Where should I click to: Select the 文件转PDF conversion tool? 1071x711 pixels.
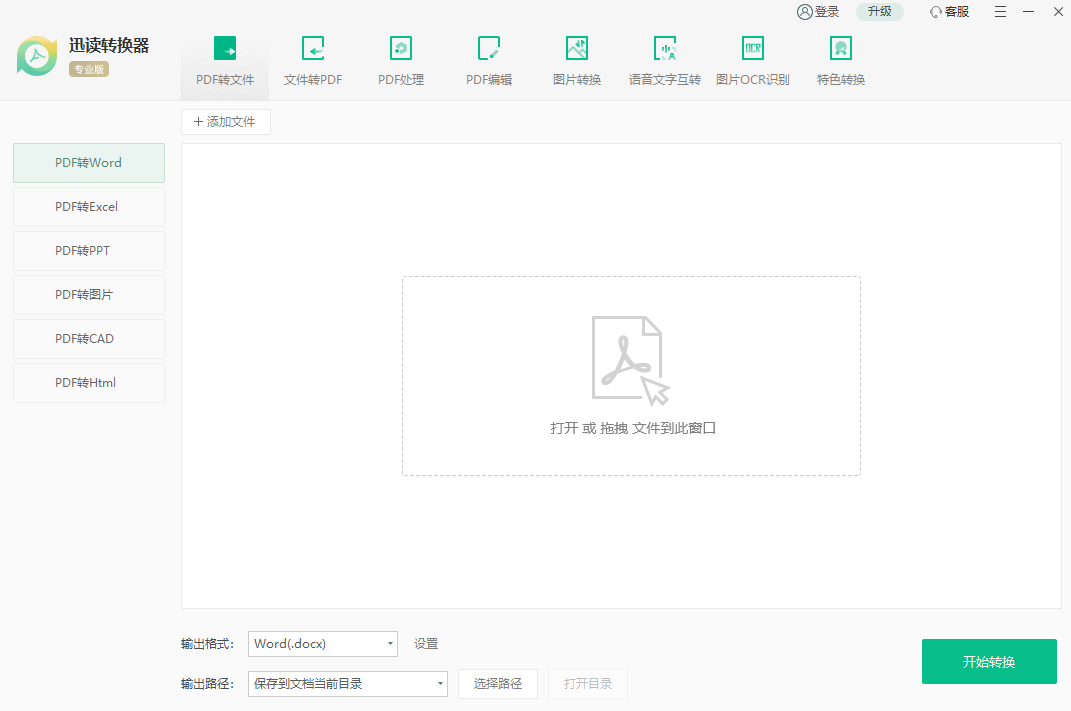[312, 60]
